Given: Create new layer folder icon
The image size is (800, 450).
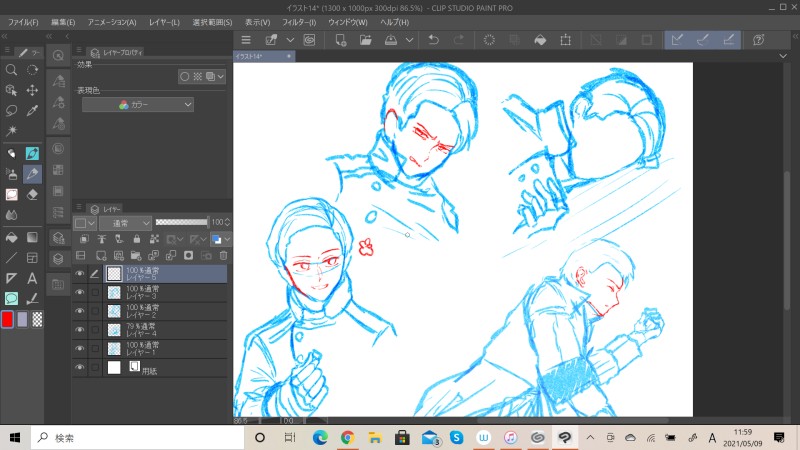Looking at the screenshot, I should click(136, 256).
